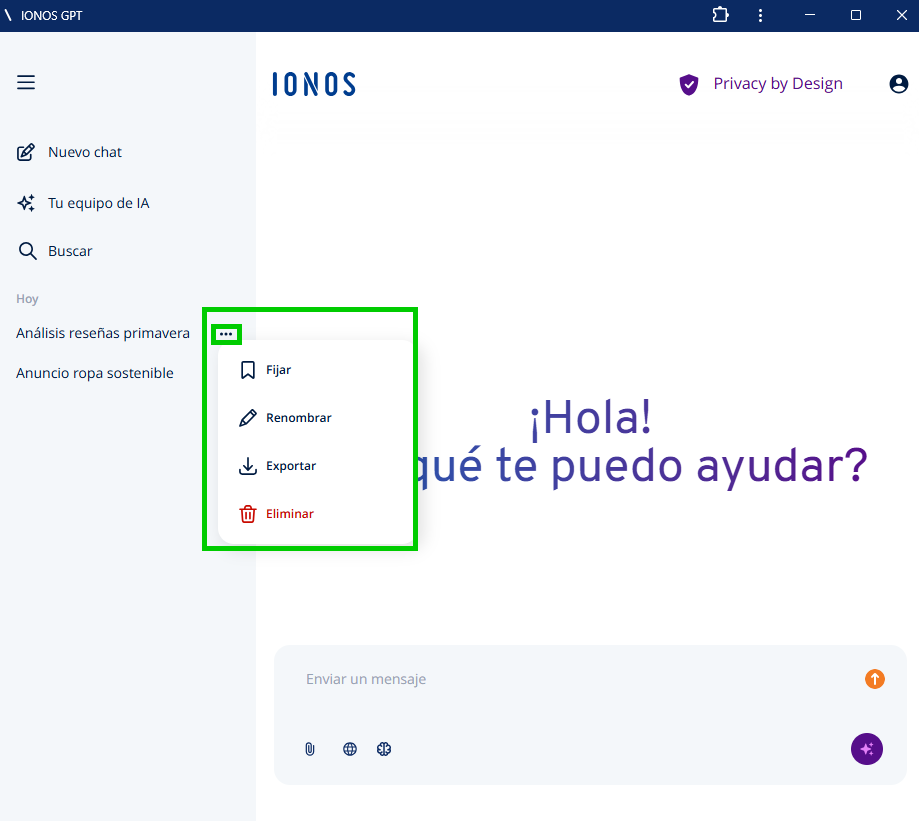
Task: Attach a file with the paperclip icon
Action: [310, 749]
